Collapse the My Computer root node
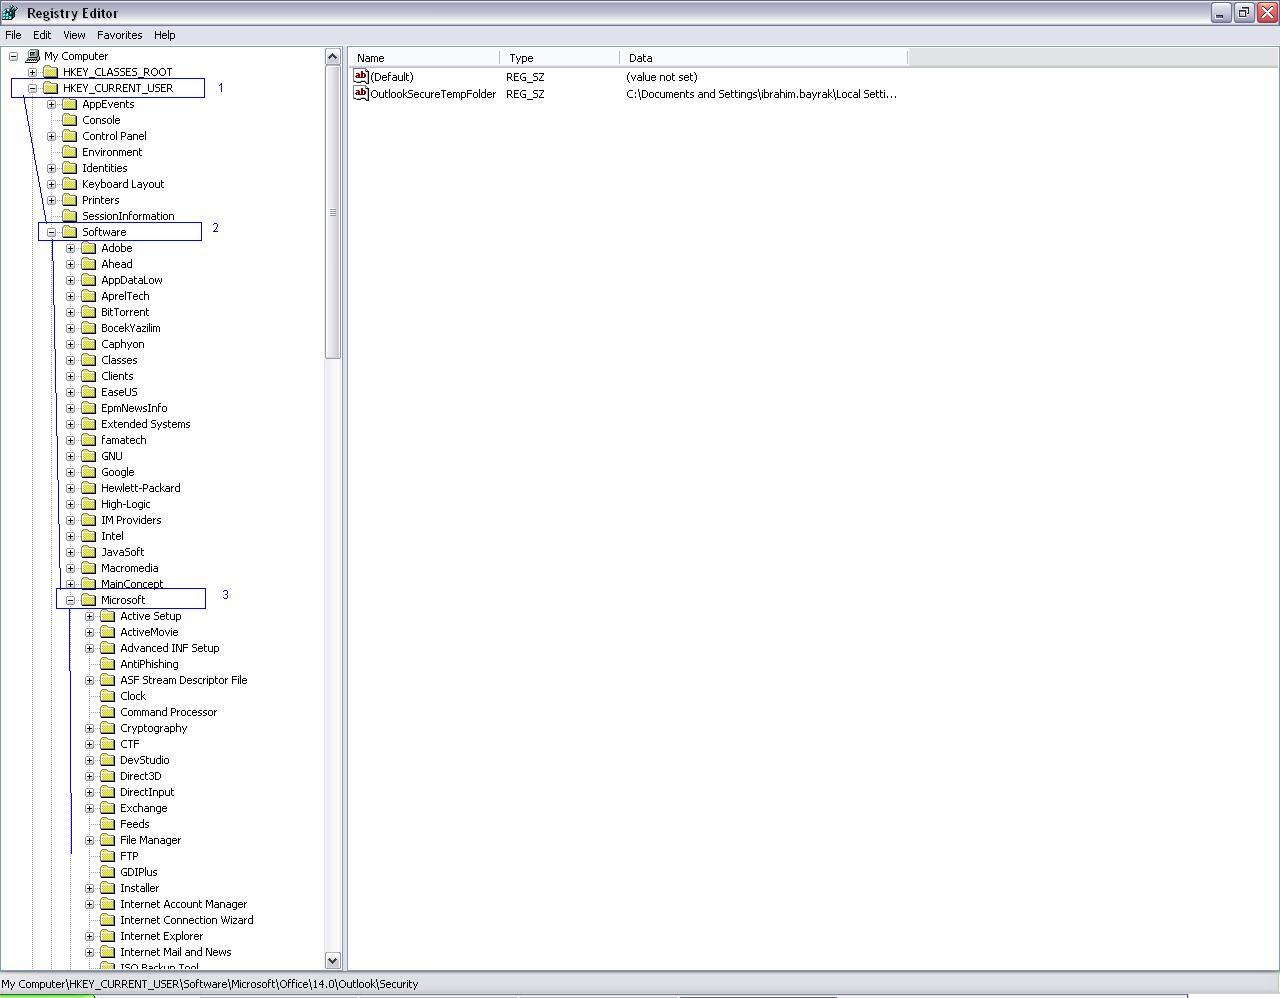This screenshot has height=998, width=1280. (x=13, y=56)
